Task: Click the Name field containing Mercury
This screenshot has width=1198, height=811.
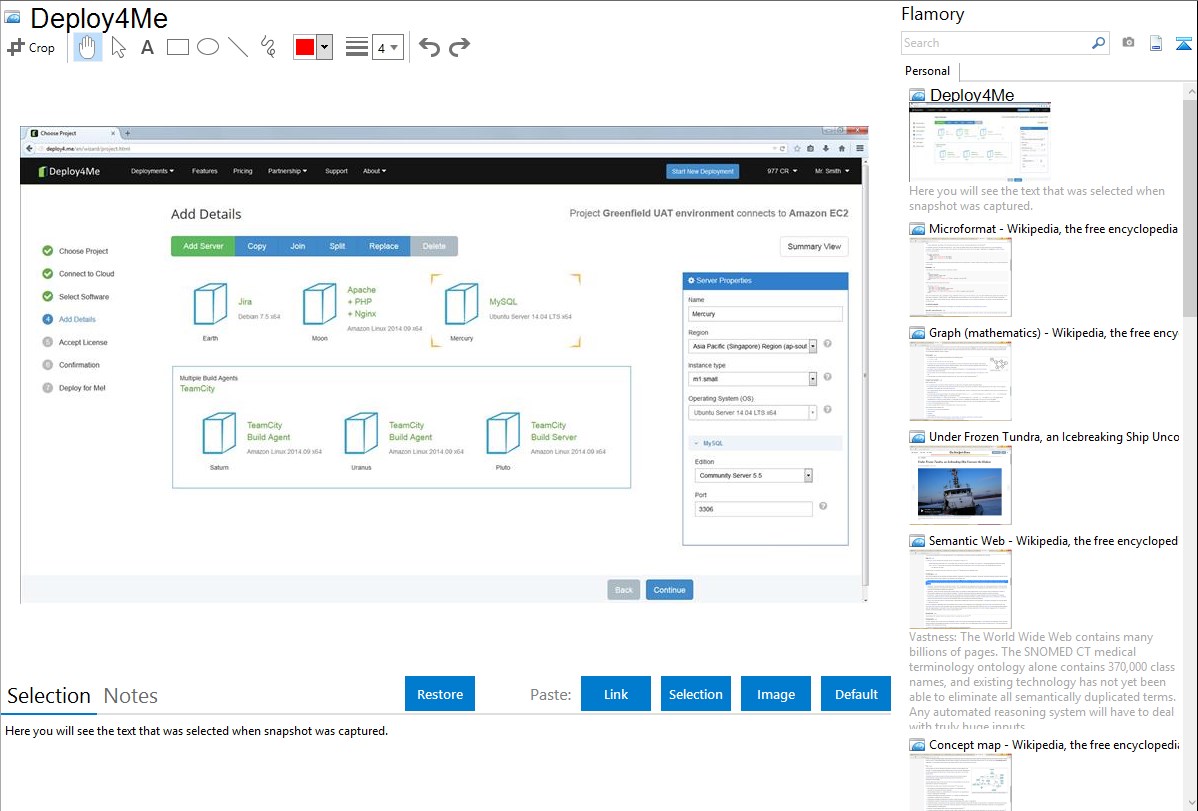Action: 765,314
